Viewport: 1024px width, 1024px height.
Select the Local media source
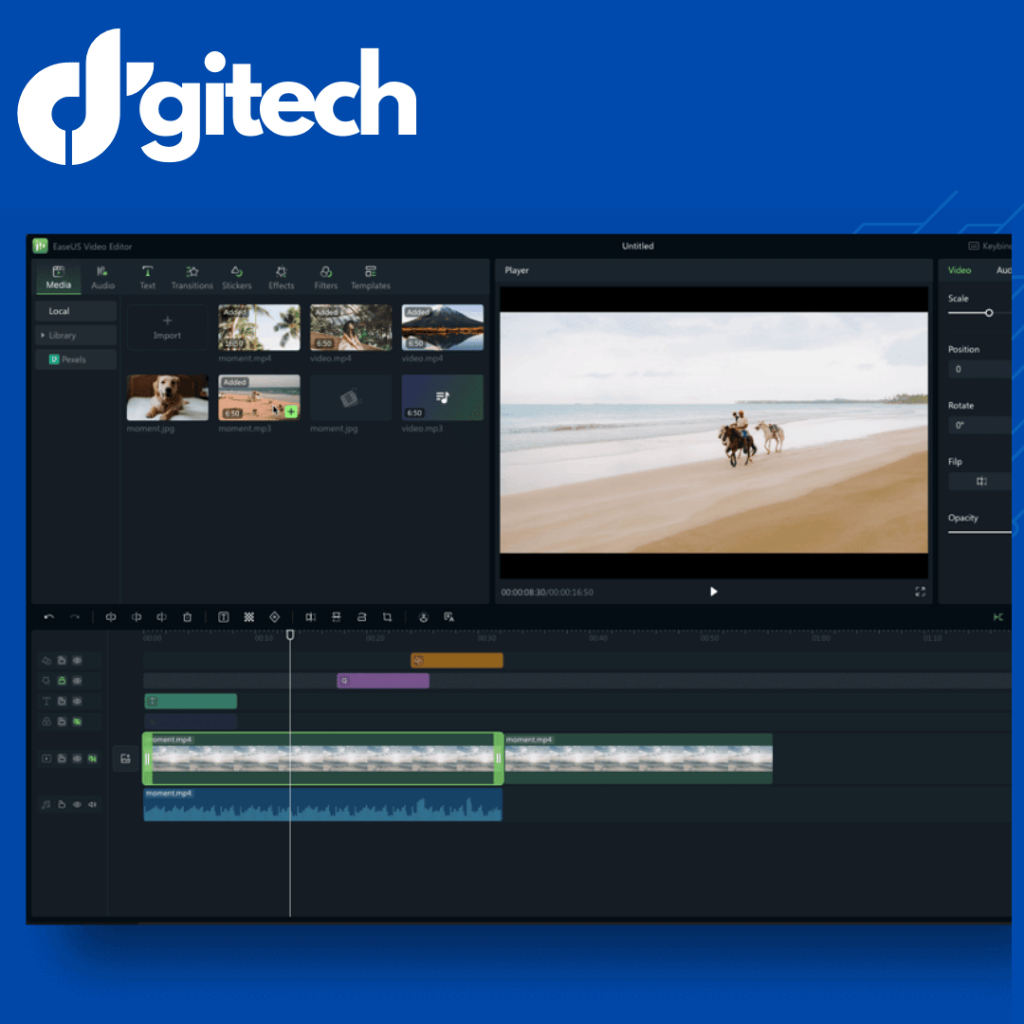(x=76, y=312)
